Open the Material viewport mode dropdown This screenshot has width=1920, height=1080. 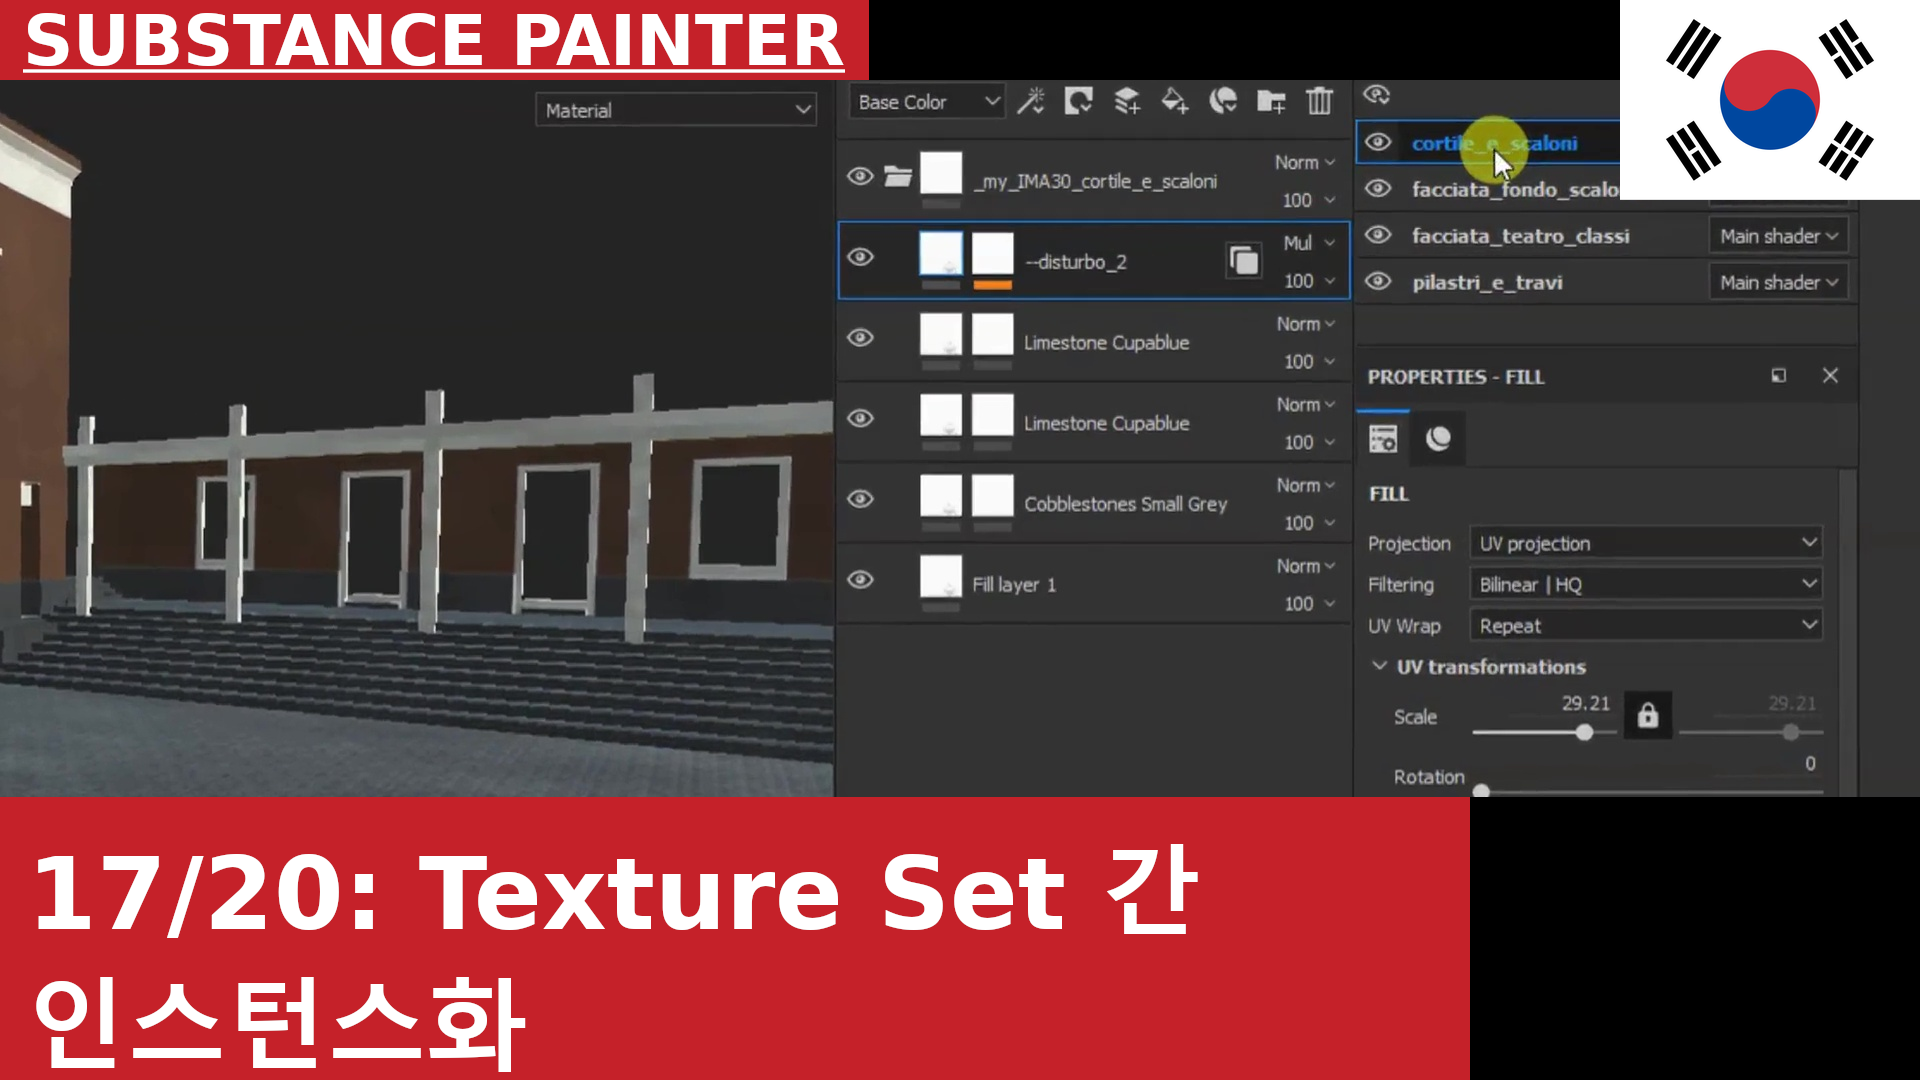[x=676, y=110]
